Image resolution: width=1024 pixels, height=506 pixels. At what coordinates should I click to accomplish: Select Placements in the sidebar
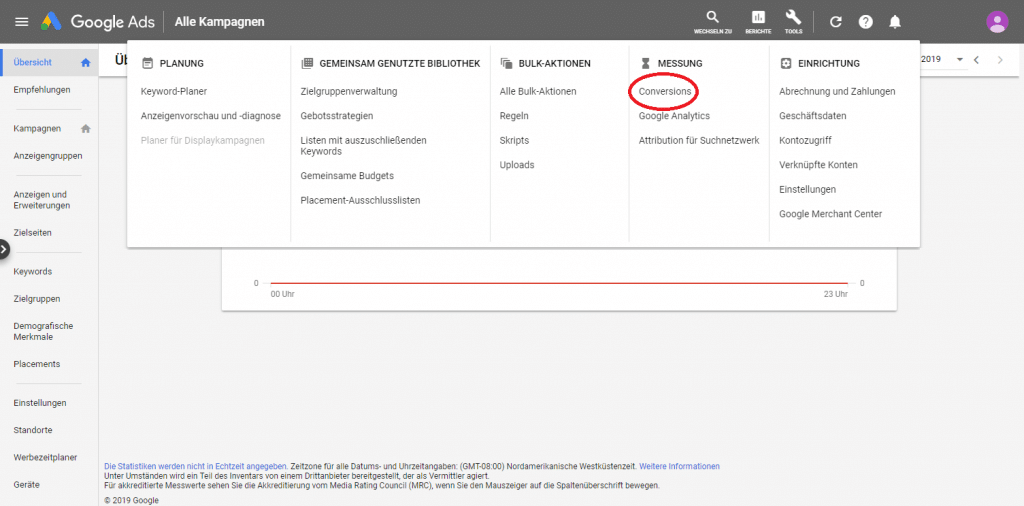click(37, 364)
